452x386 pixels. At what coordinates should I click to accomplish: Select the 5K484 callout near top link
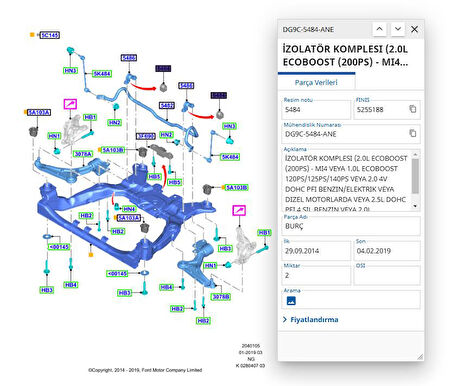[x=102, y=74]
